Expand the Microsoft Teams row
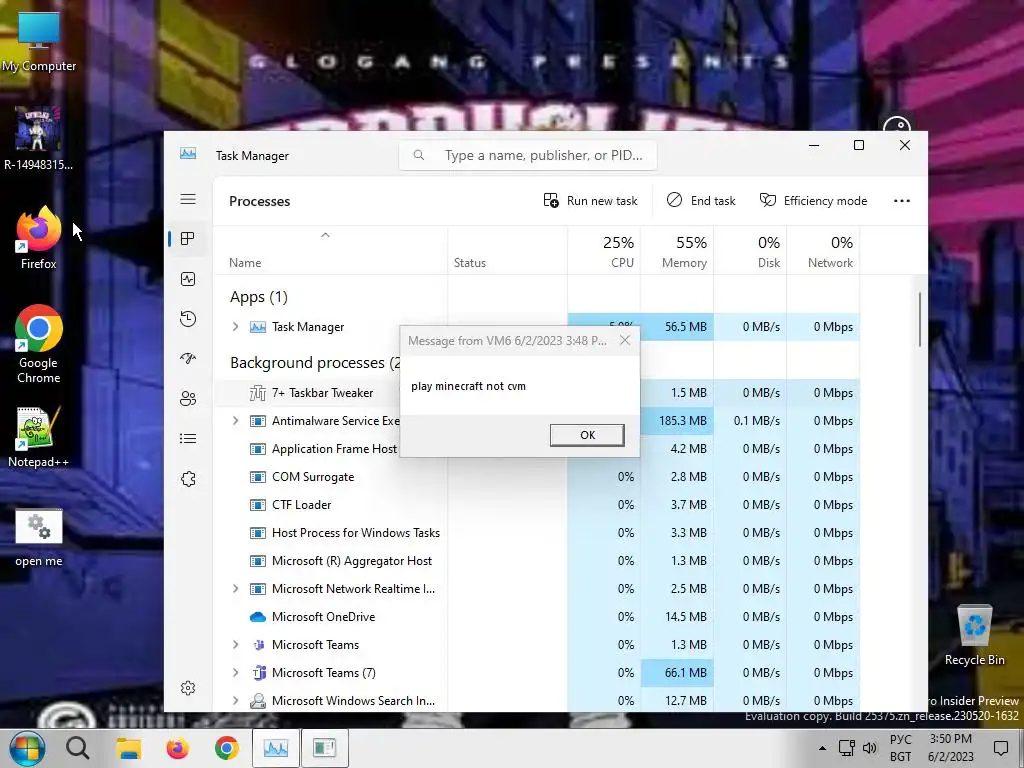The image size is (1024, 768). click(235, 645)
